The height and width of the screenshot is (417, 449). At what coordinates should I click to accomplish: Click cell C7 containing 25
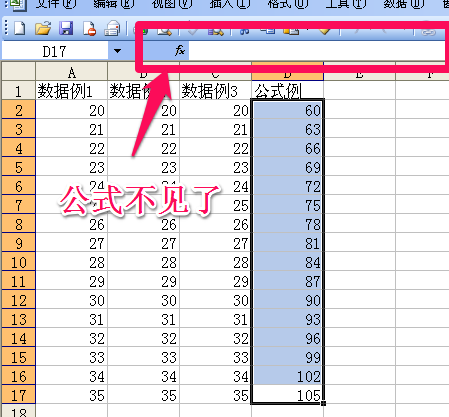point(215,205)
